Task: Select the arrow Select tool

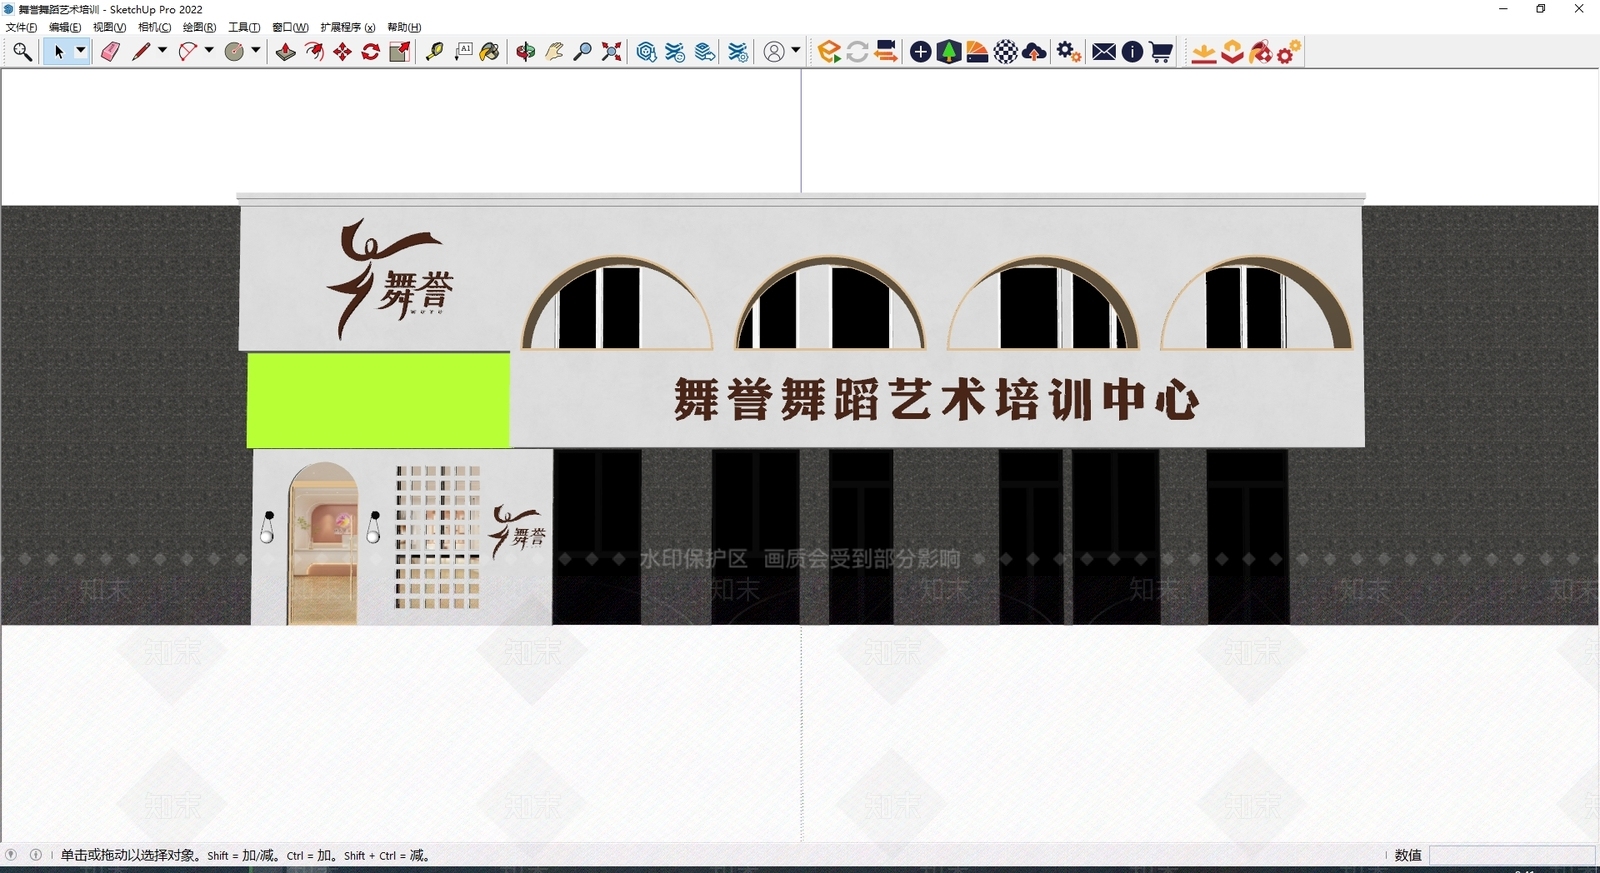Action: [59, 52]
